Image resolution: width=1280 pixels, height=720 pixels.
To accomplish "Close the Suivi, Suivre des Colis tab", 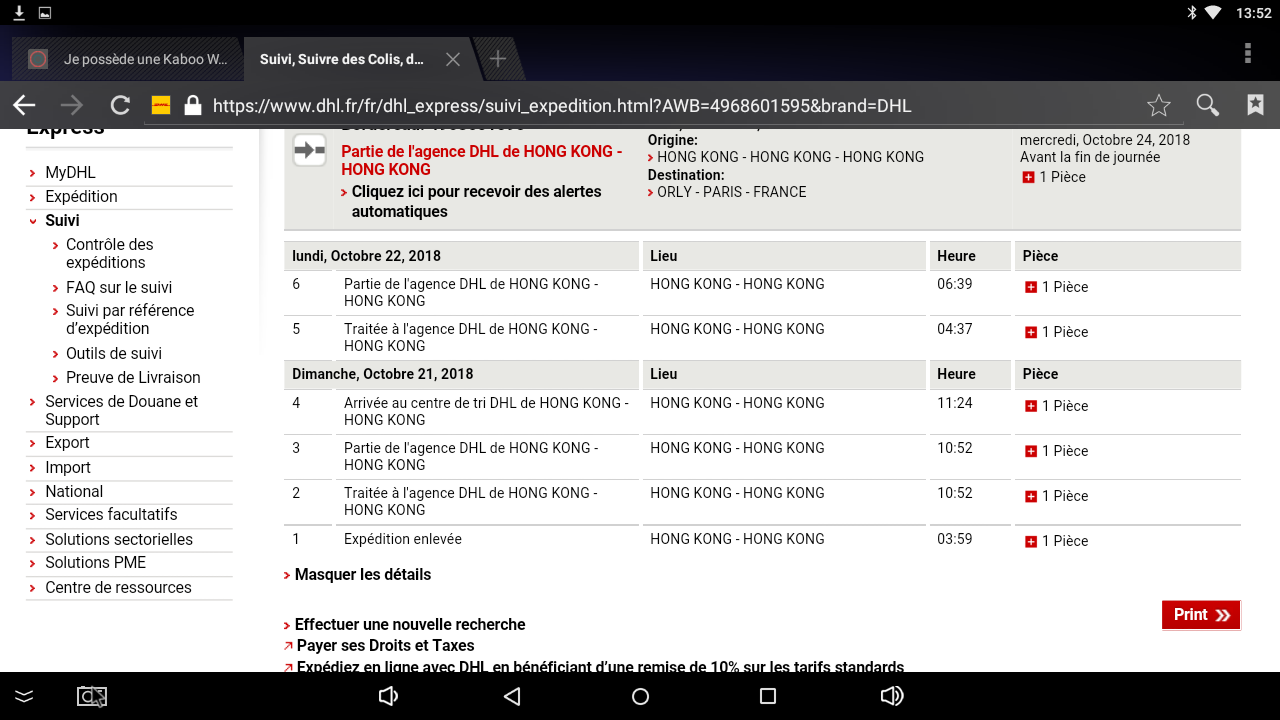I will point(452,59).
